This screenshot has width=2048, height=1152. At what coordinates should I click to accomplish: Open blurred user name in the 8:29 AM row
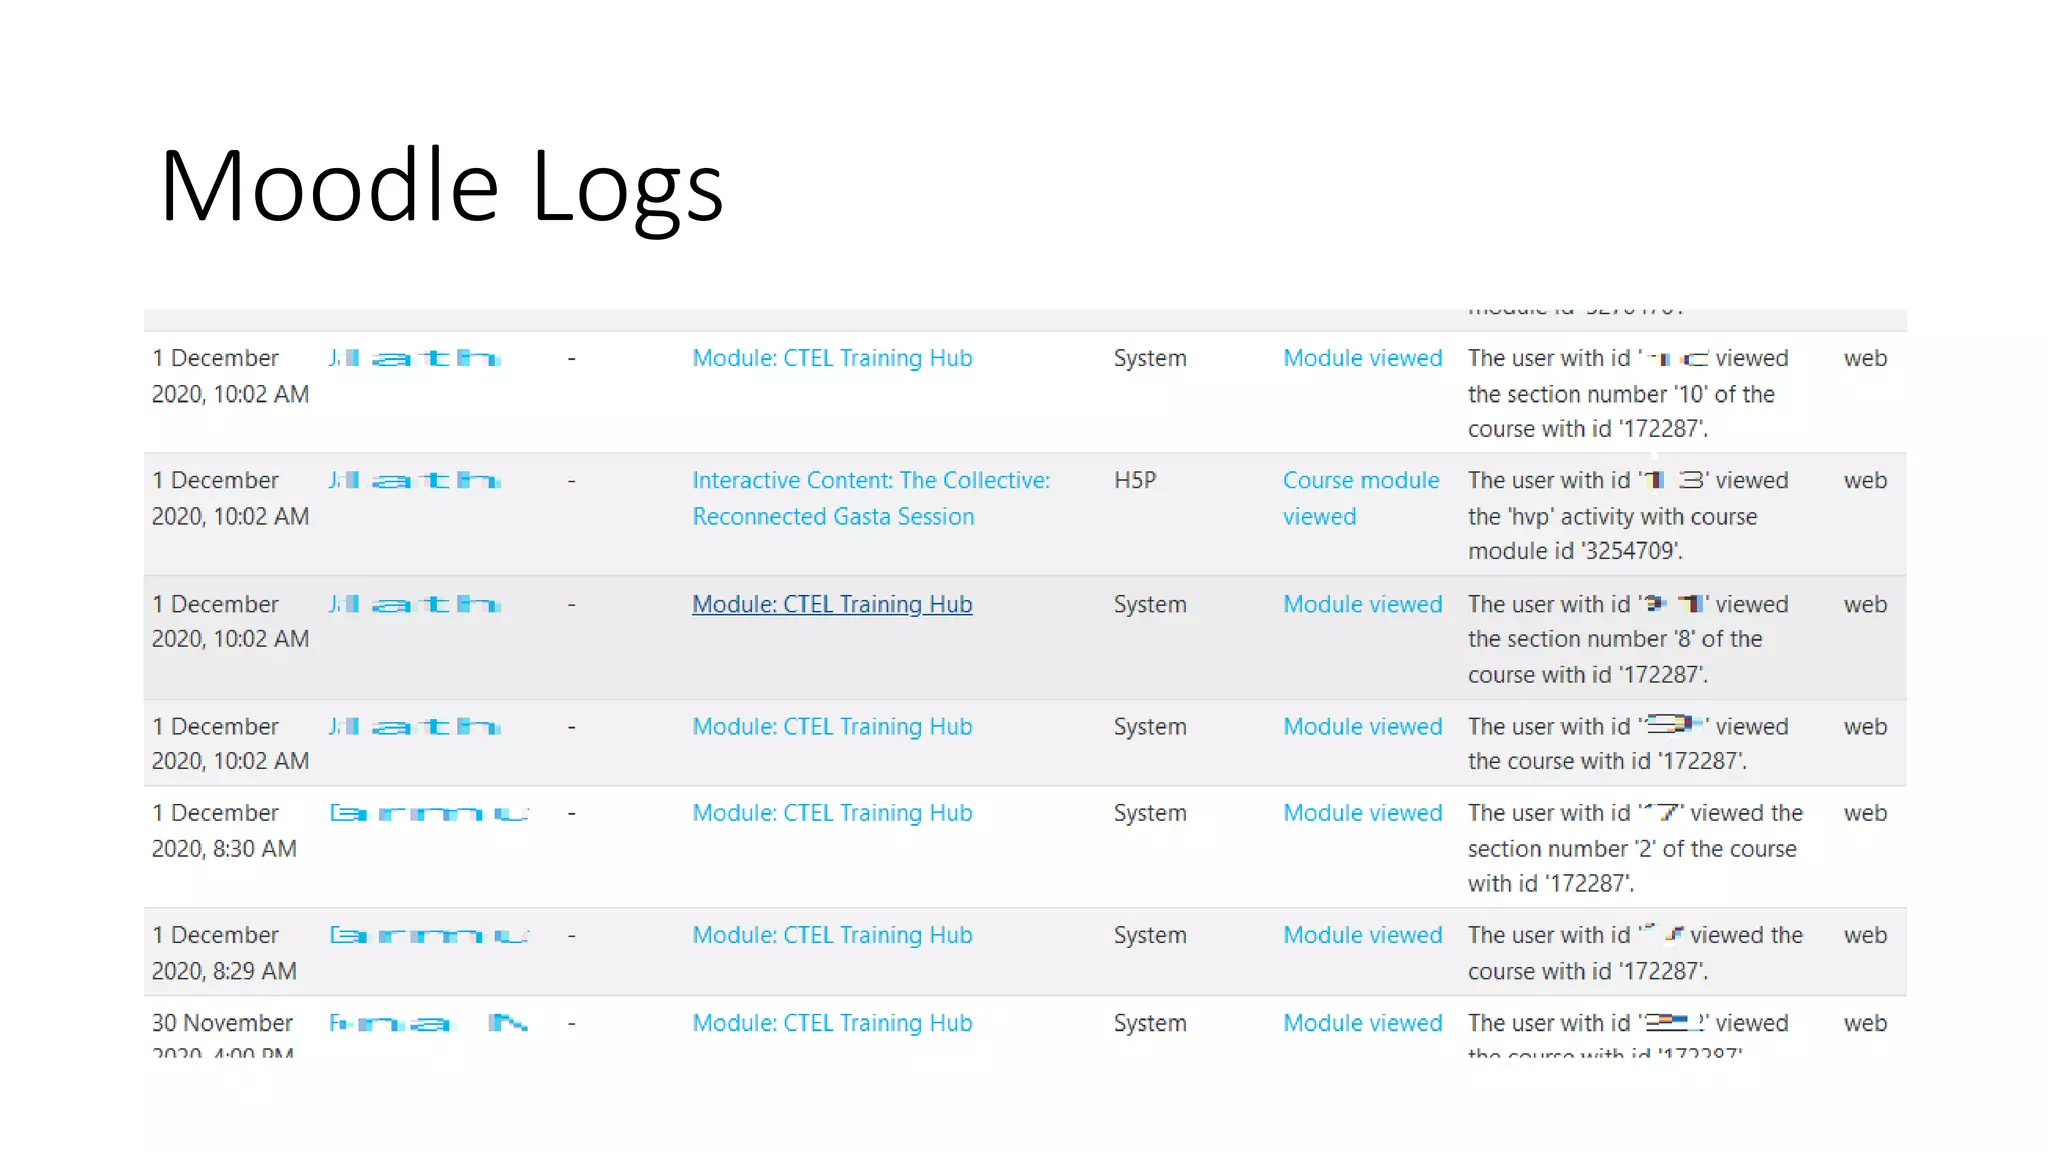429,936
